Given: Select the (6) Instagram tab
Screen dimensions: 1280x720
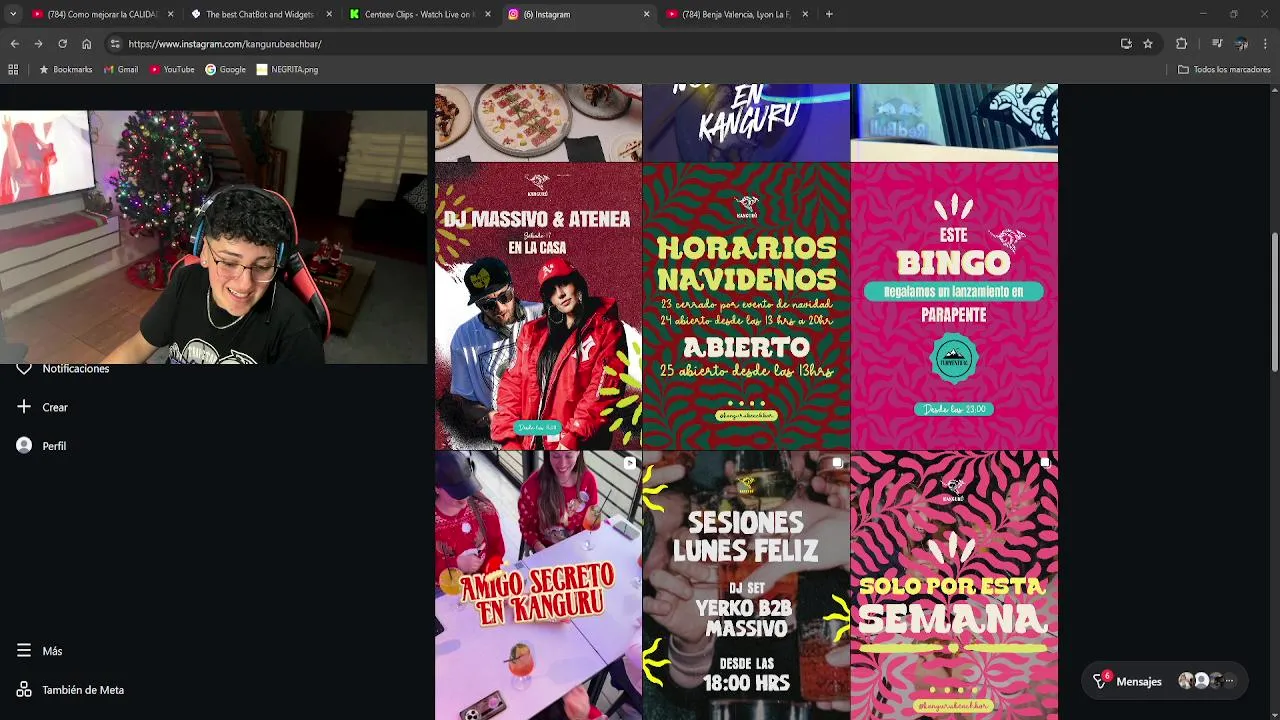Looking at the screenshot, I should [578, 14].
